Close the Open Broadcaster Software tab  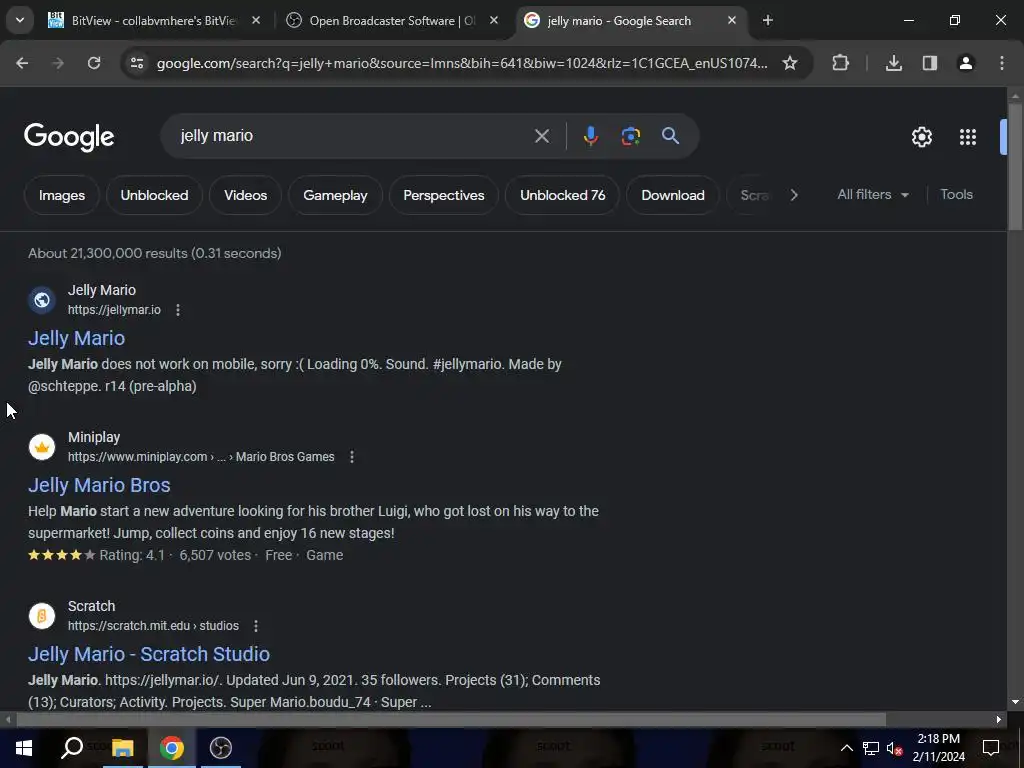point(494,21)
